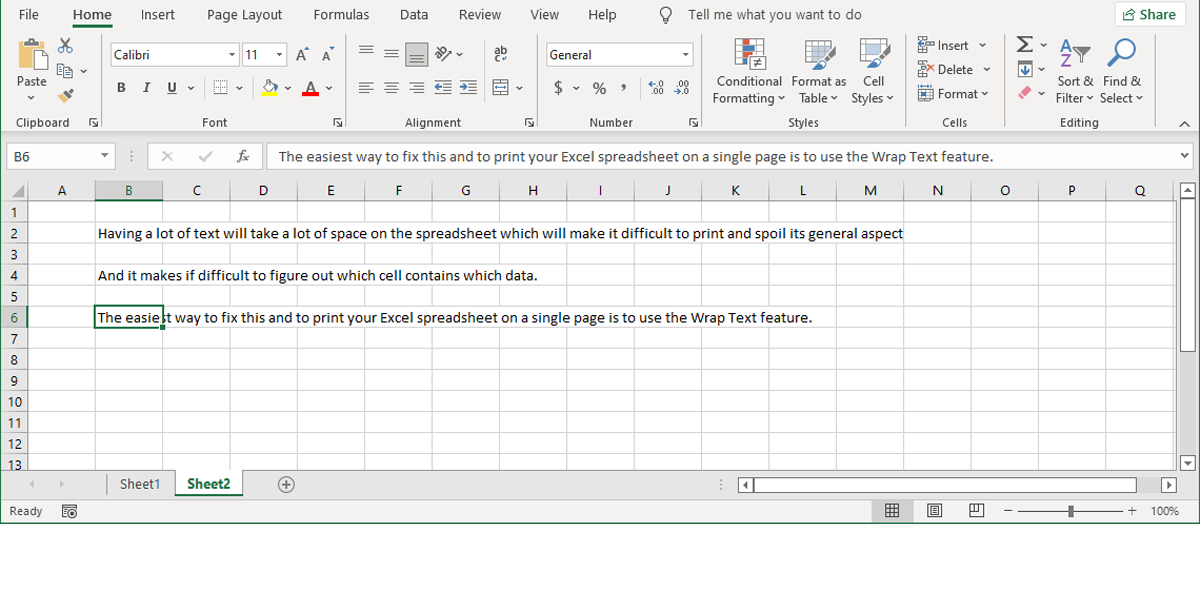Image resolution: width=1200 pixels, height=600 pixels.
Task: Toggle Underline formatting
Action: coord(172,88)
